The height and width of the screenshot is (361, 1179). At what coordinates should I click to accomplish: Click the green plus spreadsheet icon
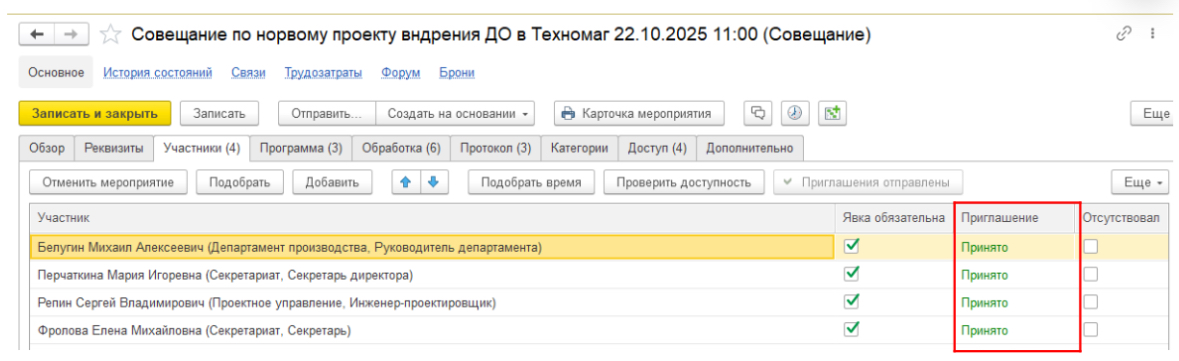[832, 114]
